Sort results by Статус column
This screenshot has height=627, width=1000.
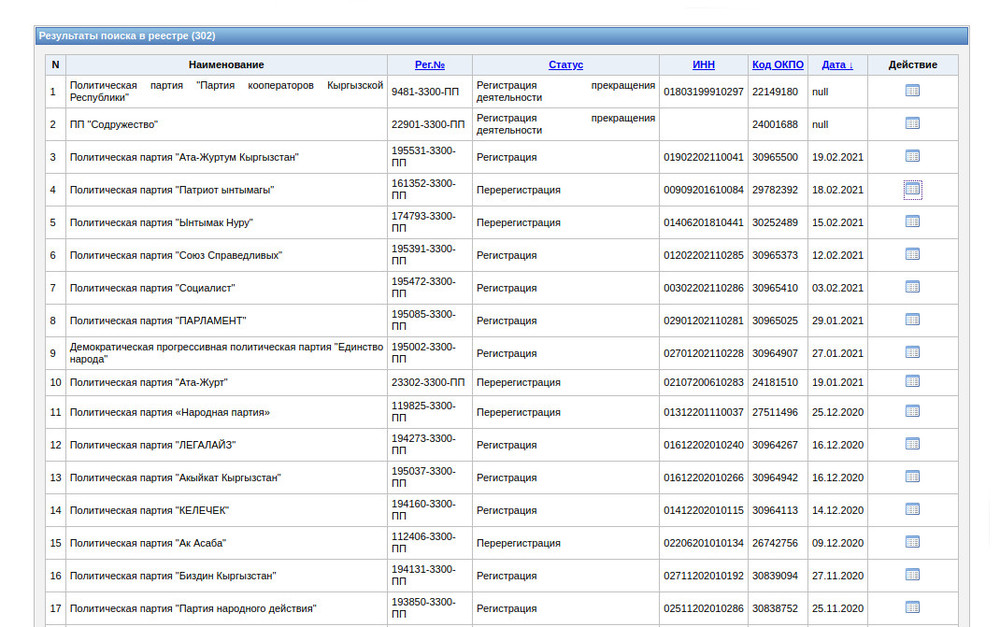(x=566, y=64)
